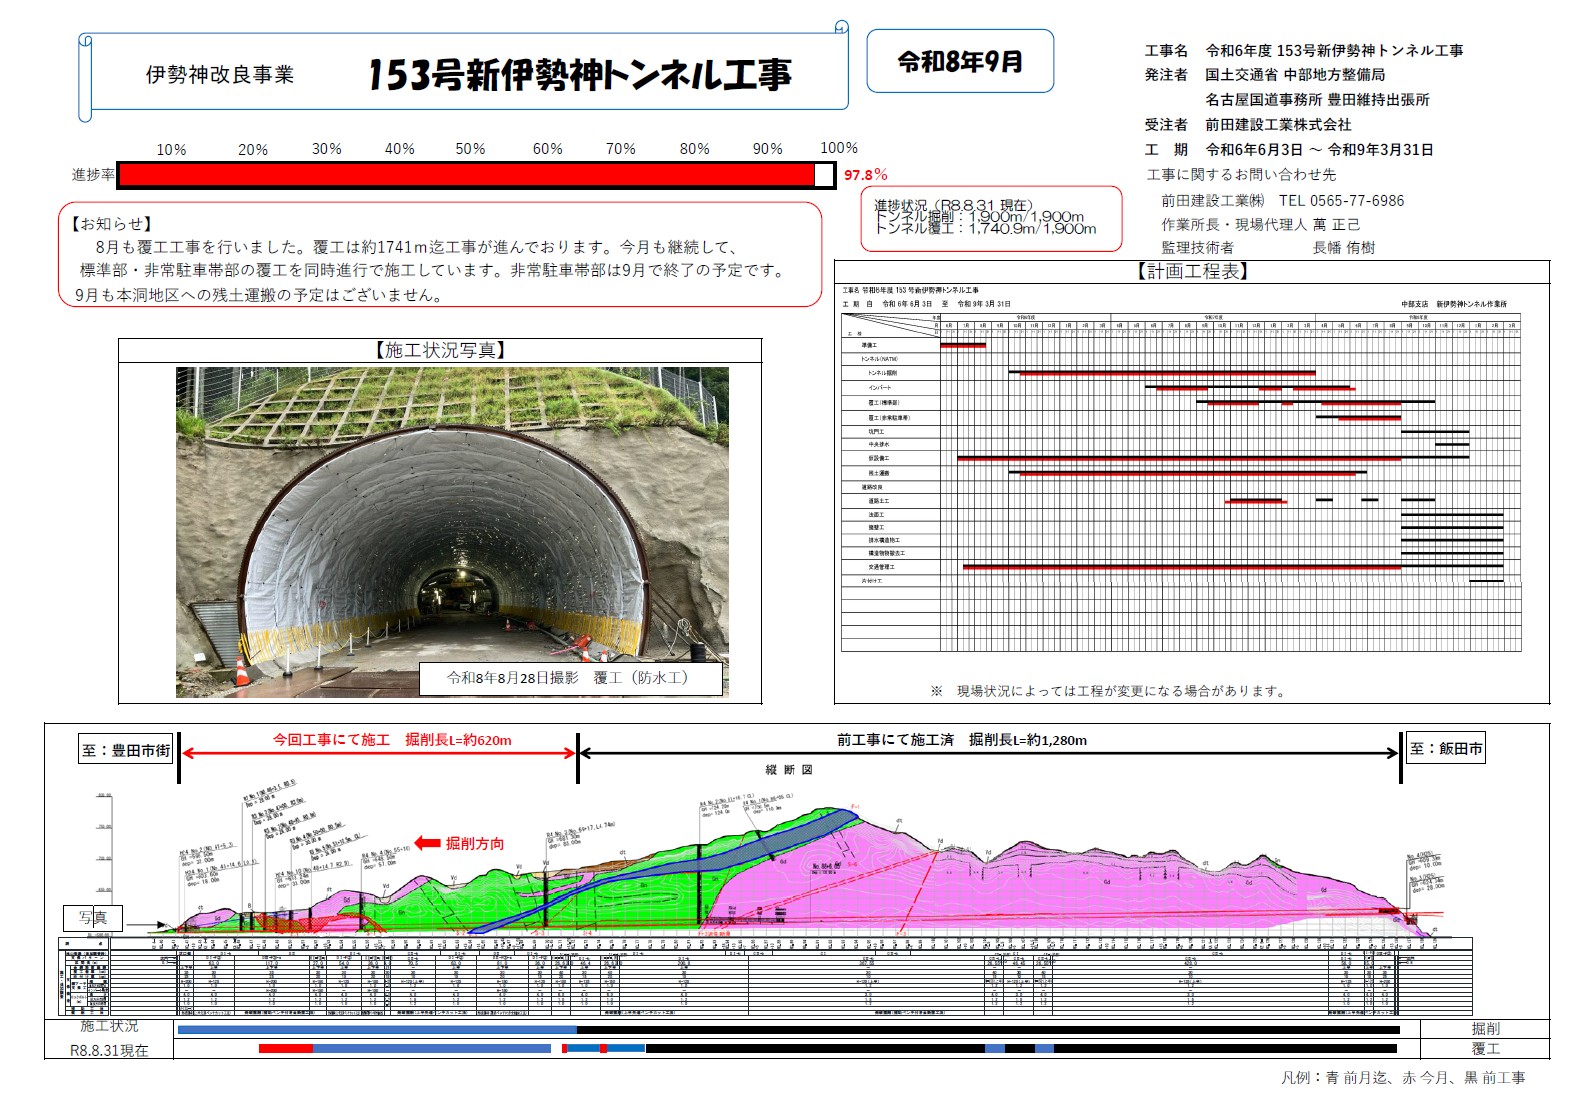Select the red text "今回工事にて施工 掘削長L=約620m"

(392, 740)
